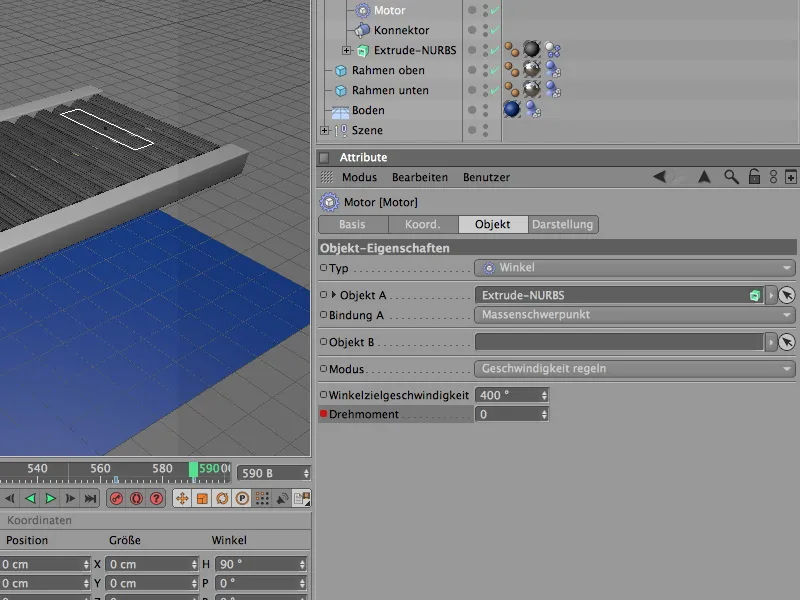Click the chrome material tag on Rahmen unten
The width and height of the screenshot is (800, 600).
pos(532,89)
